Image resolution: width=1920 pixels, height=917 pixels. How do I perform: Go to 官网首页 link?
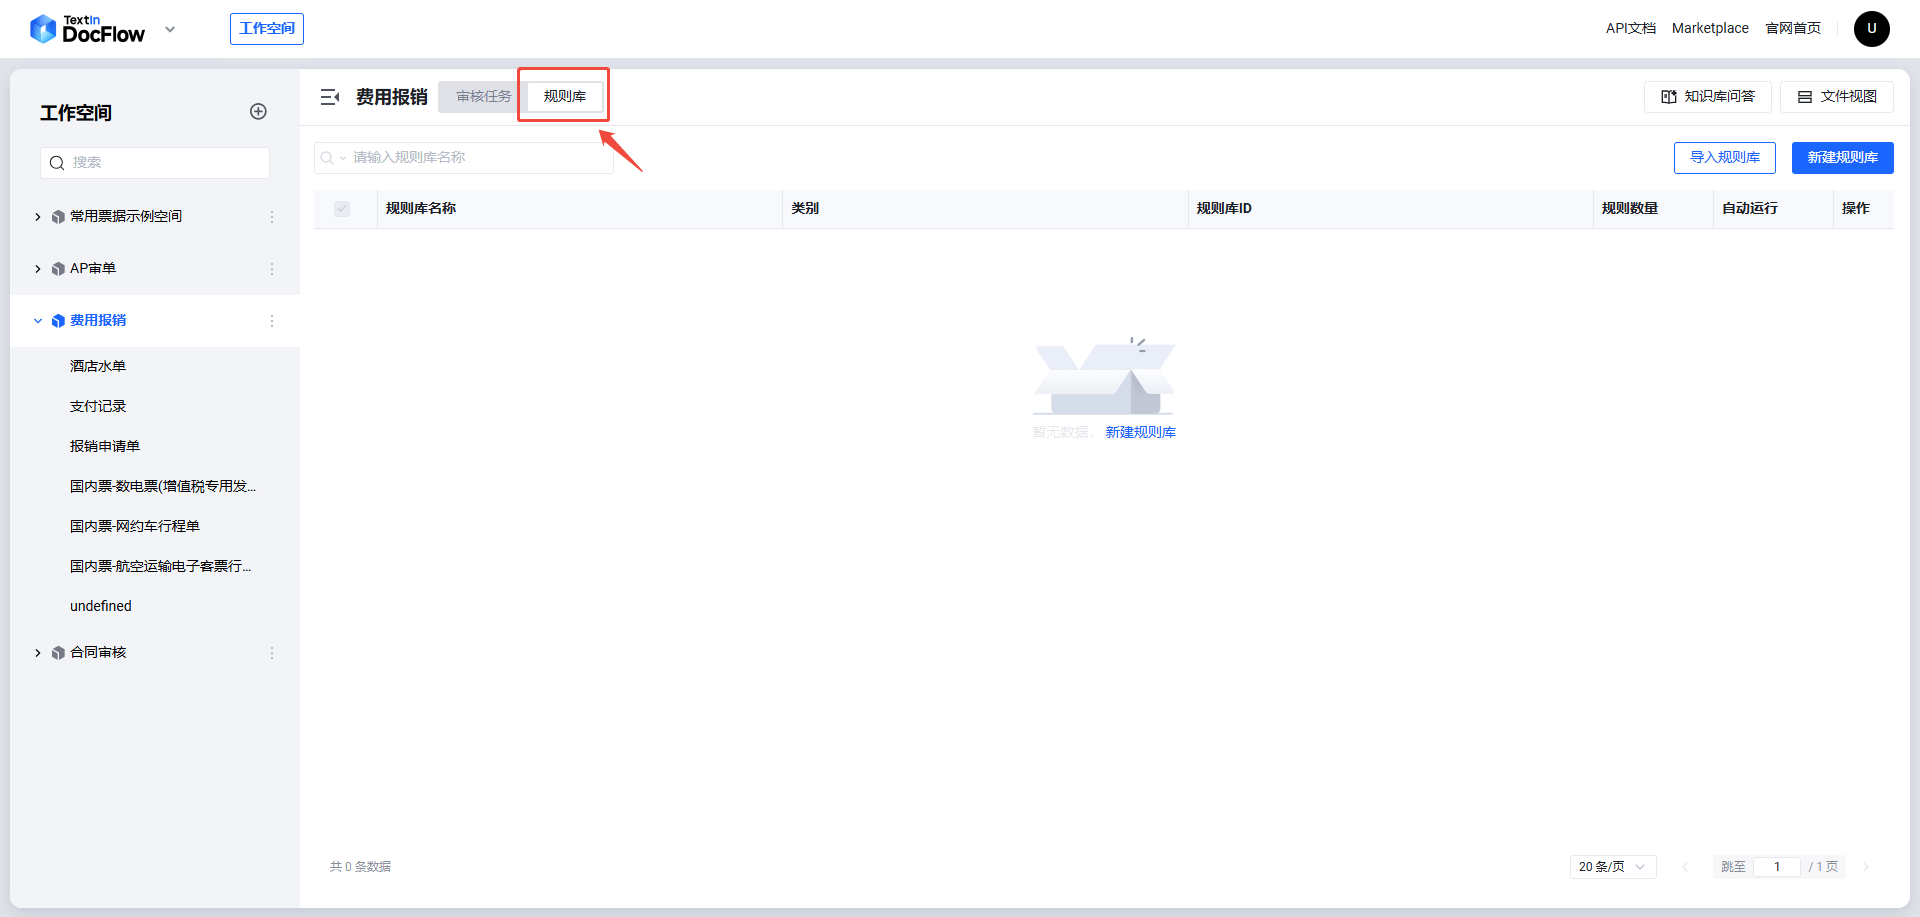click(1793, 28)
